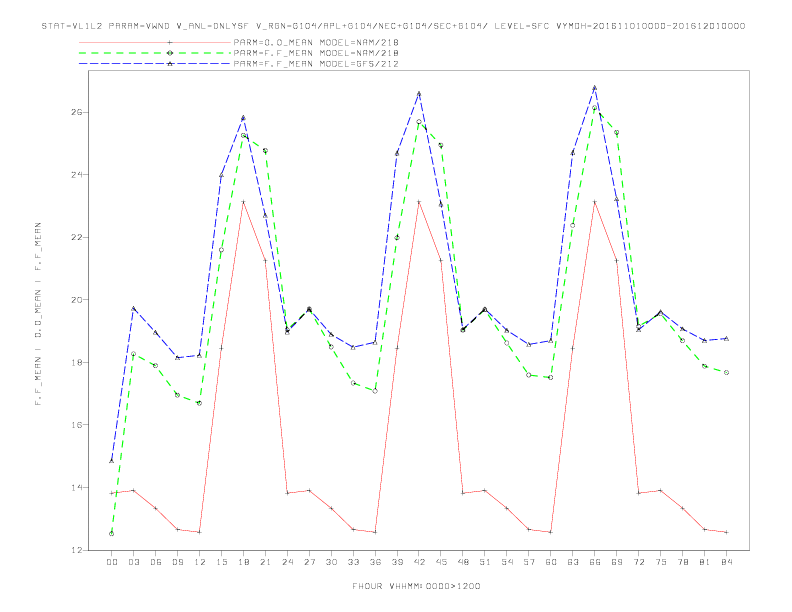792x612 pixels.
Task: Click x-axis forecast hour label 48
Action: click(463, 562)
